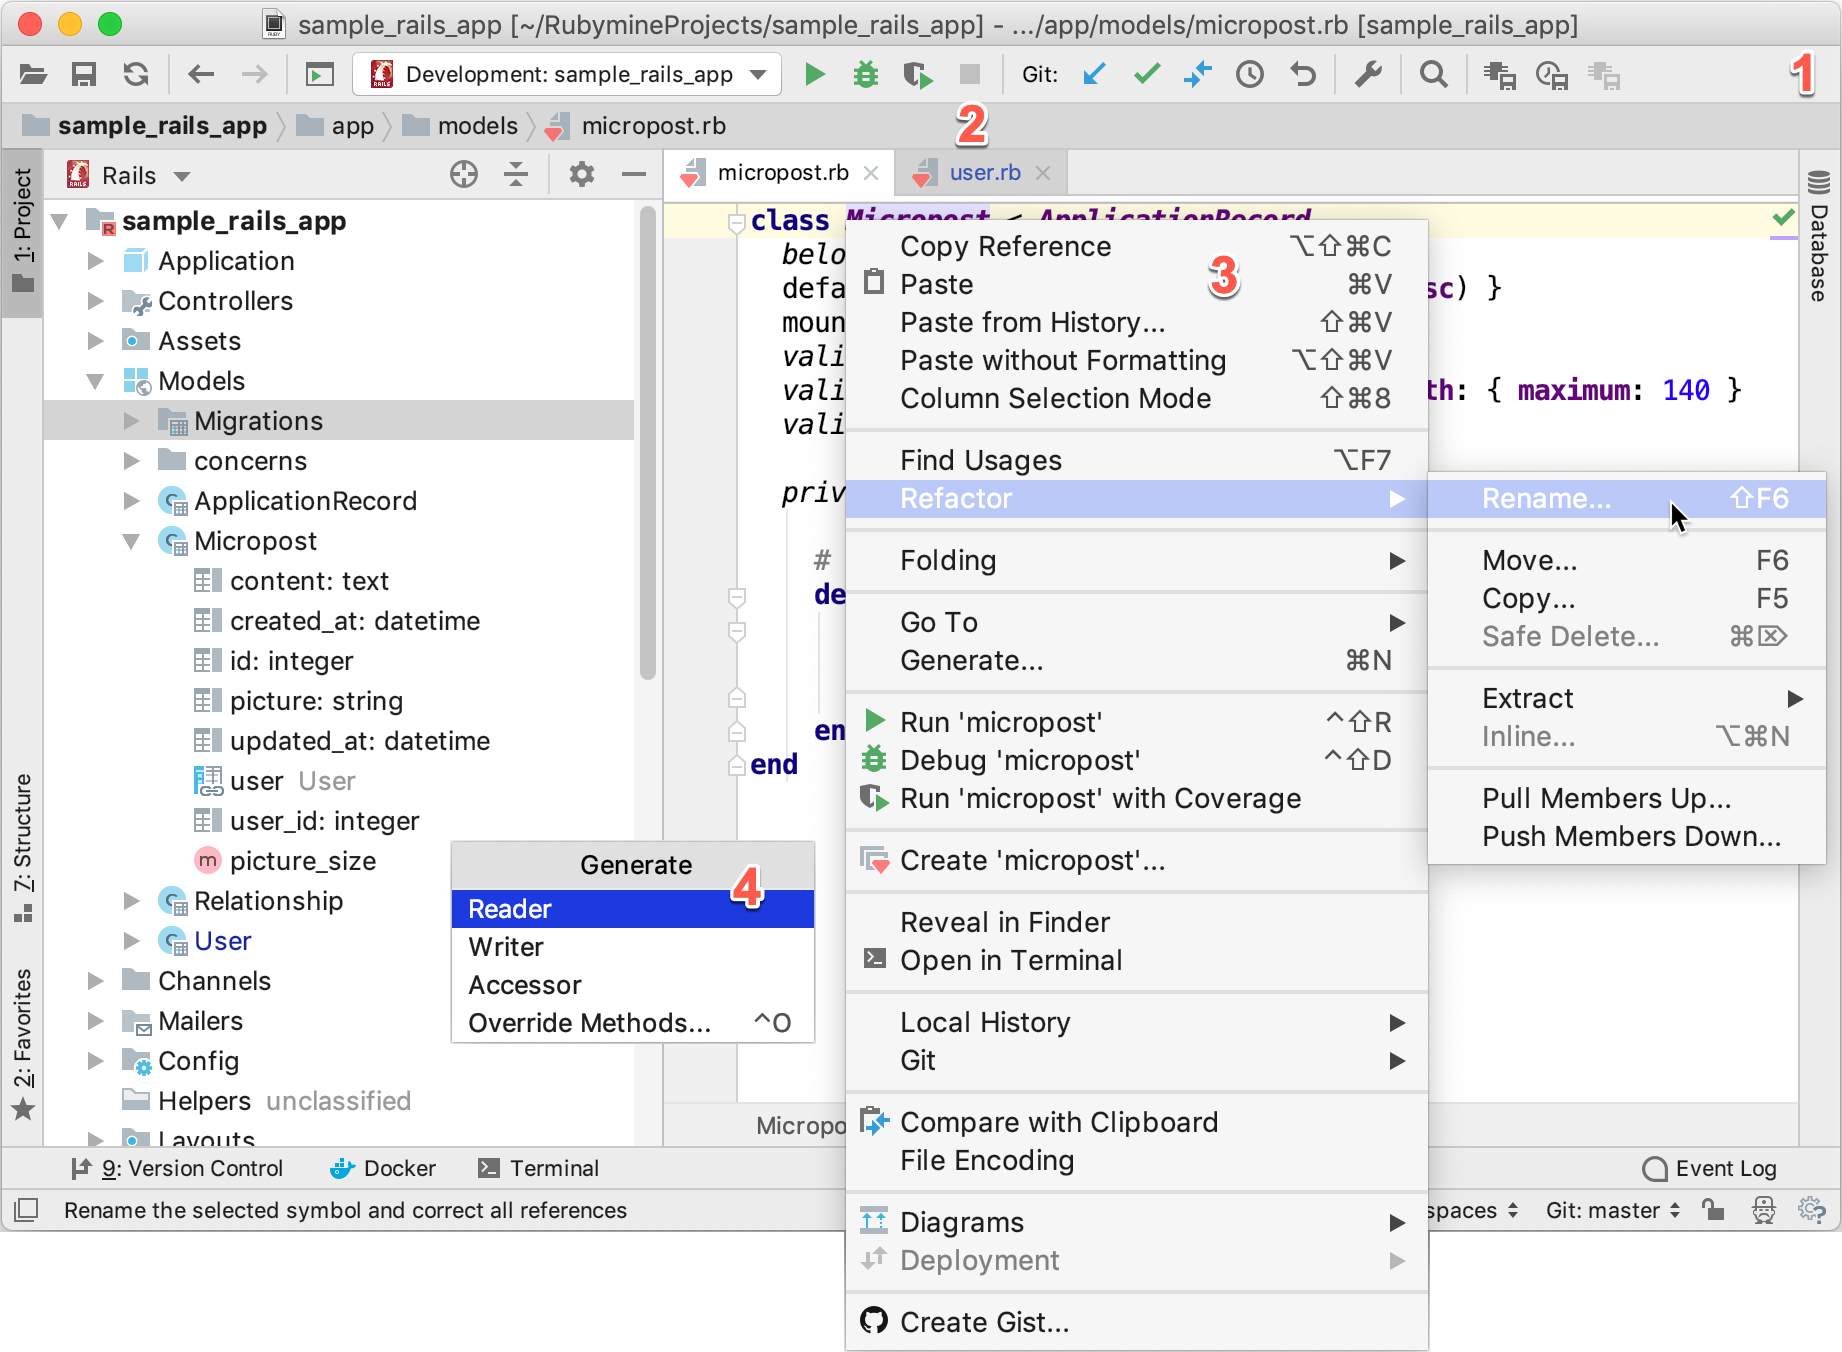
Task: Select Run 'micropost' in context menu
Action: (1136, 722)
